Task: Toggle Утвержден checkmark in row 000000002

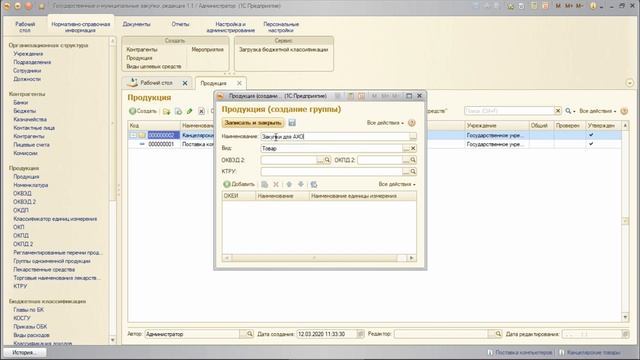Action: (591, 135)
